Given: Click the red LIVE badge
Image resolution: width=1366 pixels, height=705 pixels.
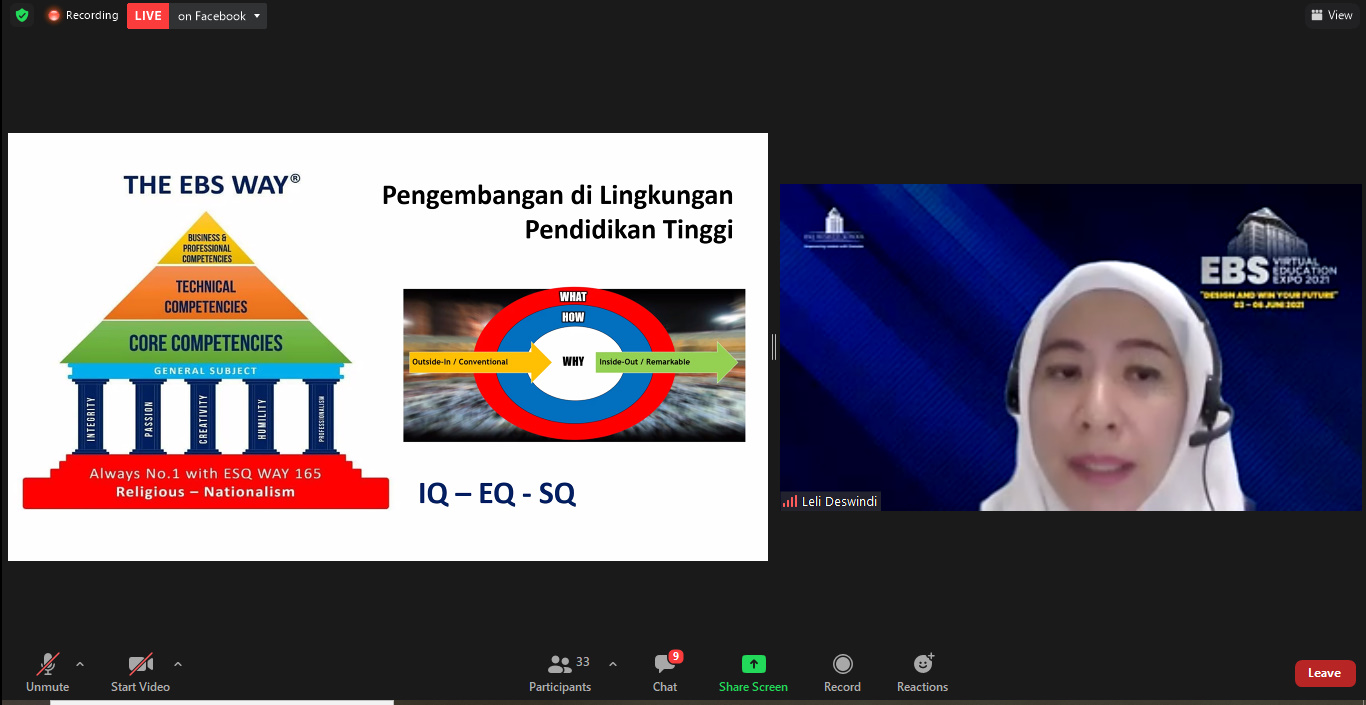Looking at the screenshot, I should (x=148, y=16).
